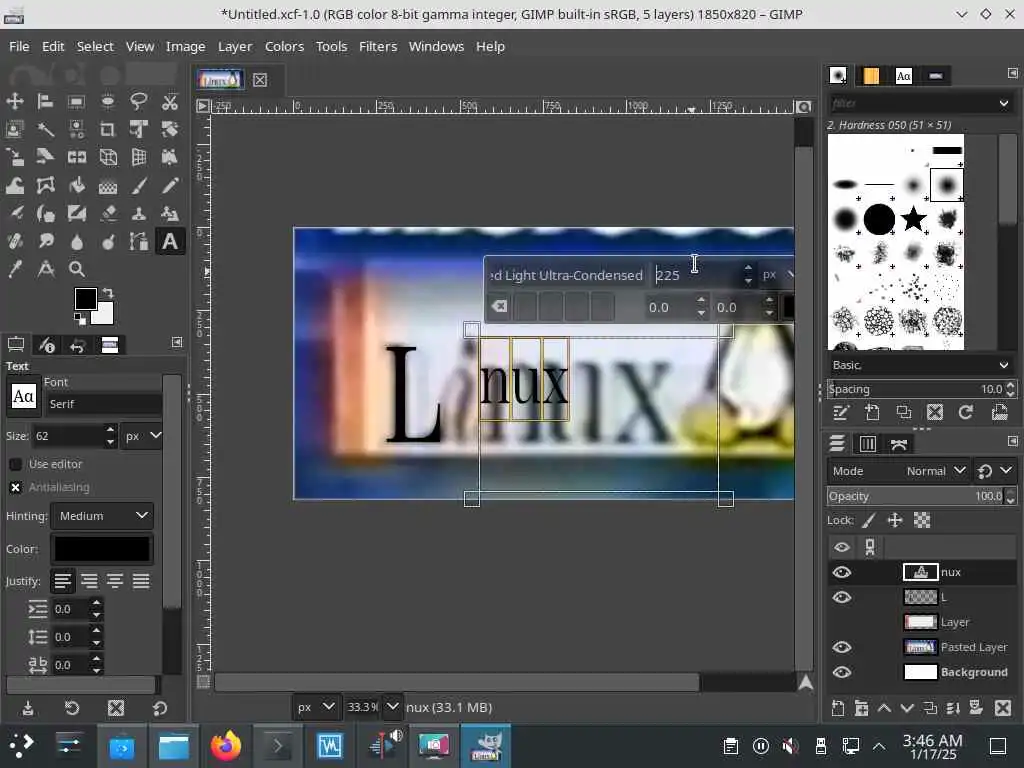Select the Measure compass tool
Screen dimensions: 1024x768
[45, 269]
